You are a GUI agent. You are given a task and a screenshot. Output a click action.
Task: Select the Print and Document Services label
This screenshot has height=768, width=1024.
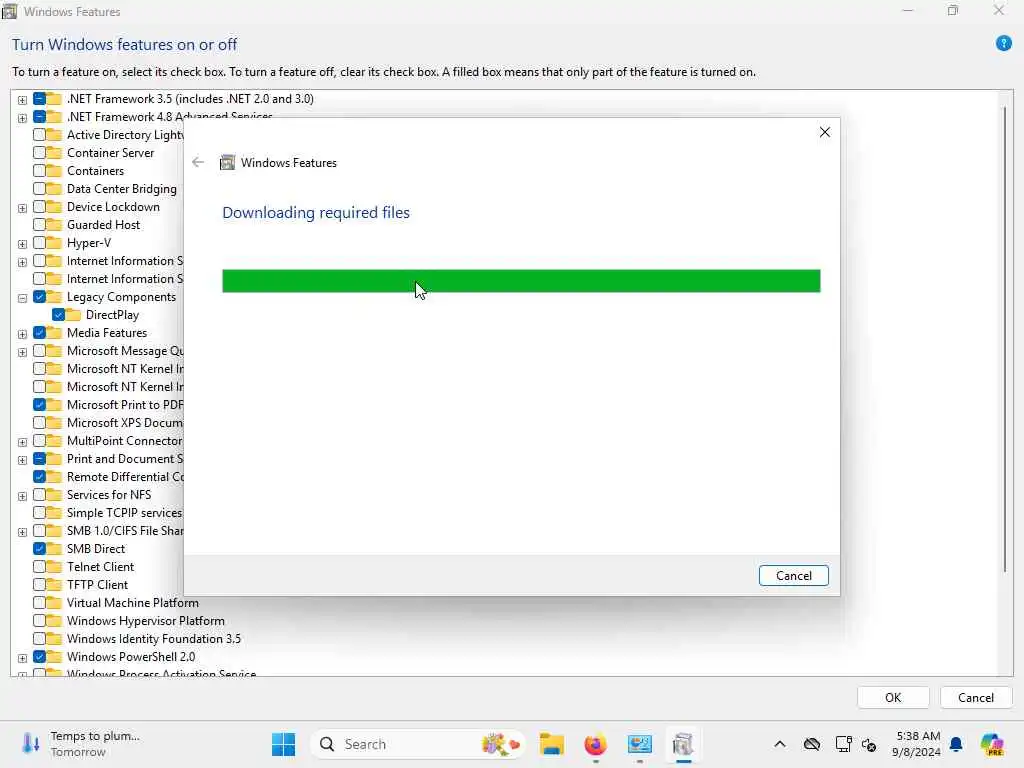tap(125, 458)
